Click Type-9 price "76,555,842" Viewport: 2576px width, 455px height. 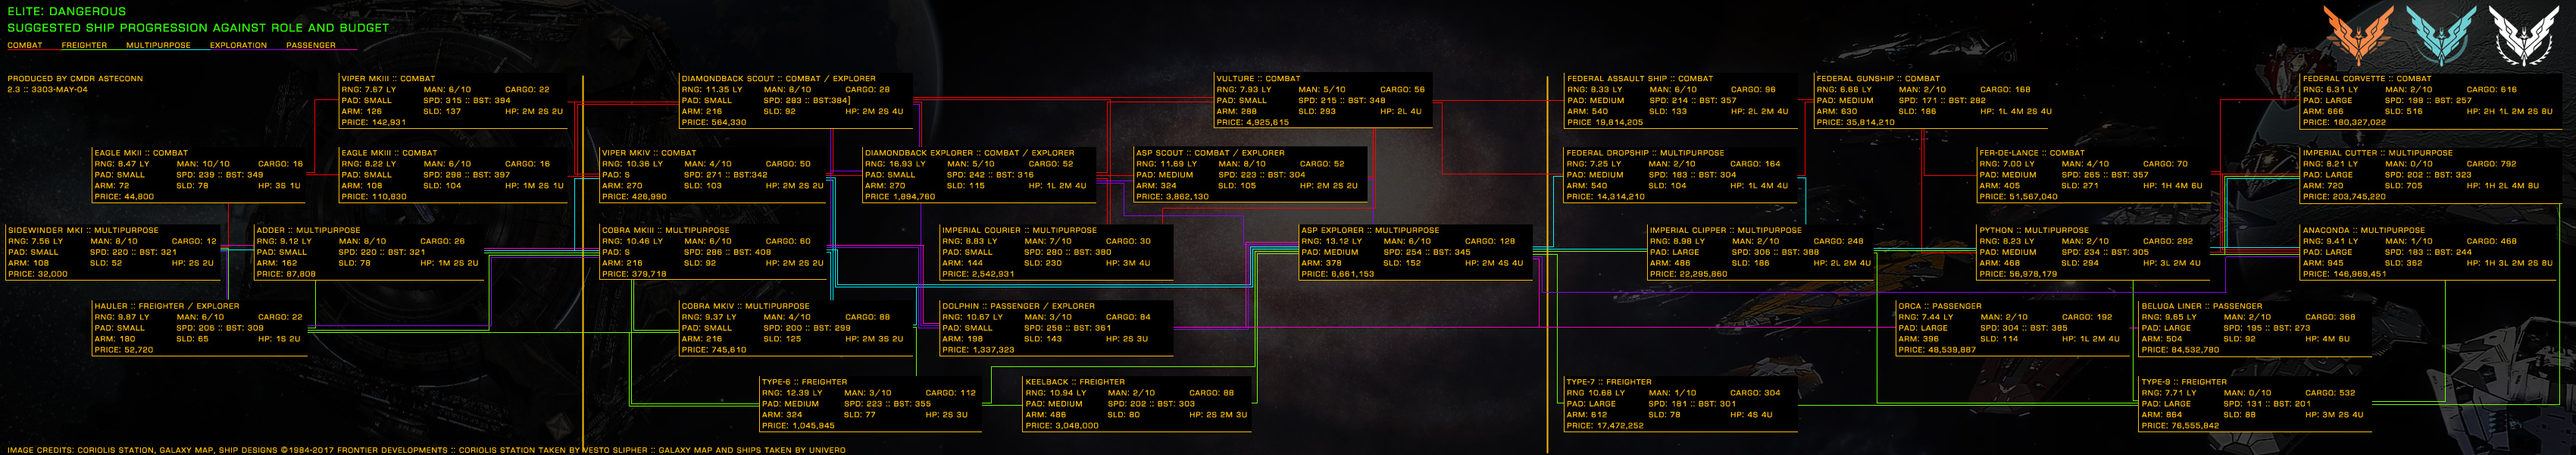click(2195, 426)
